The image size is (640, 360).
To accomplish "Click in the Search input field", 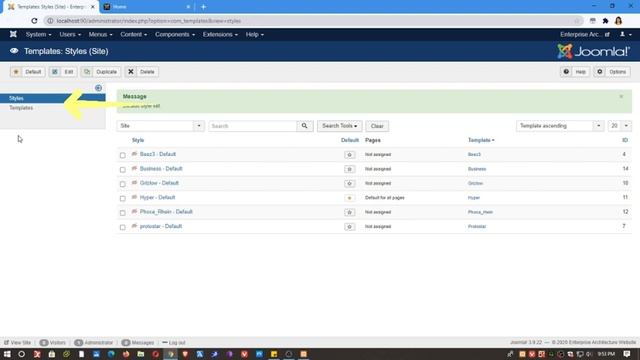I will tap(253, 126).
